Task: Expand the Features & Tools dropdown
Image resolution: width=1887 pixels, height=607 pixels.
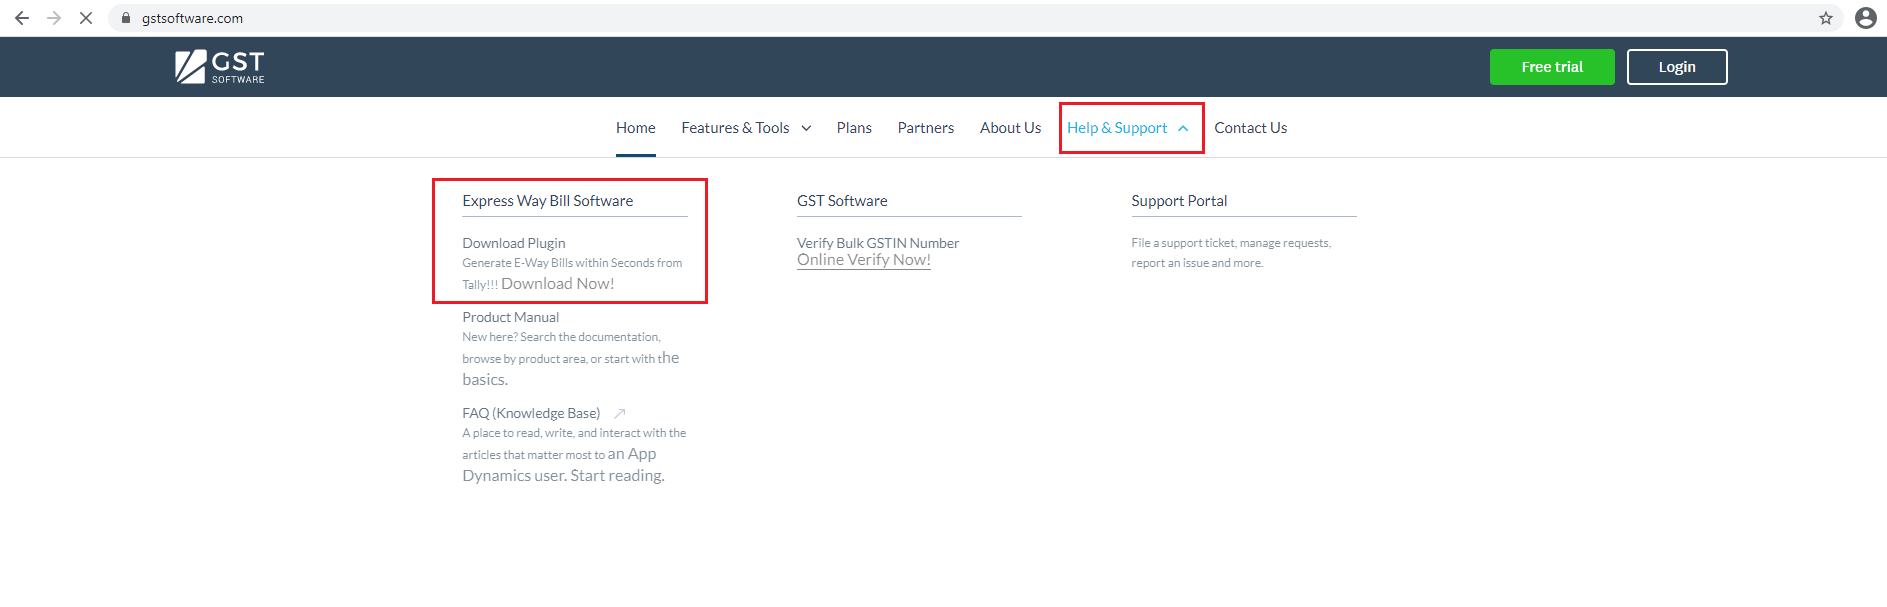Action: pyautogui.click(x=746, y=128)
